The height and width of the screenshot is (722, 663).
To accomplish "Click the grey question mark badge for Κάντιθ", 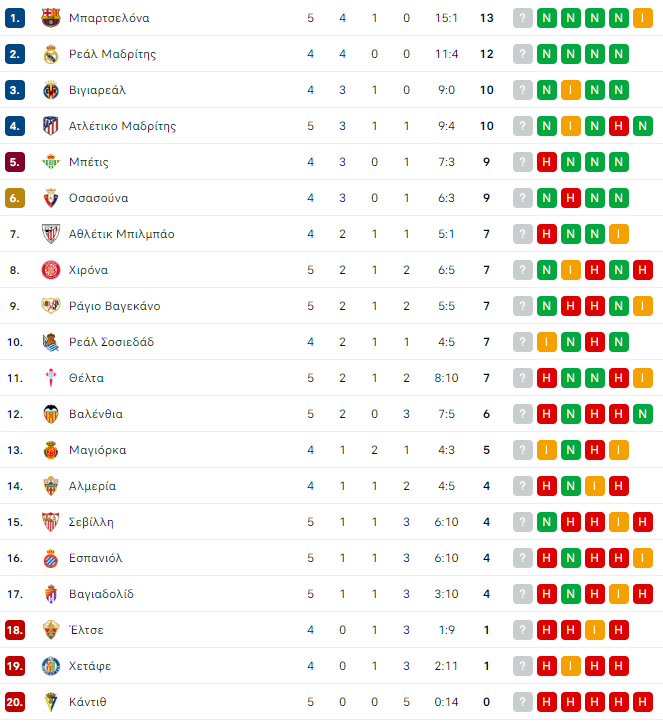I will (523, 702).
